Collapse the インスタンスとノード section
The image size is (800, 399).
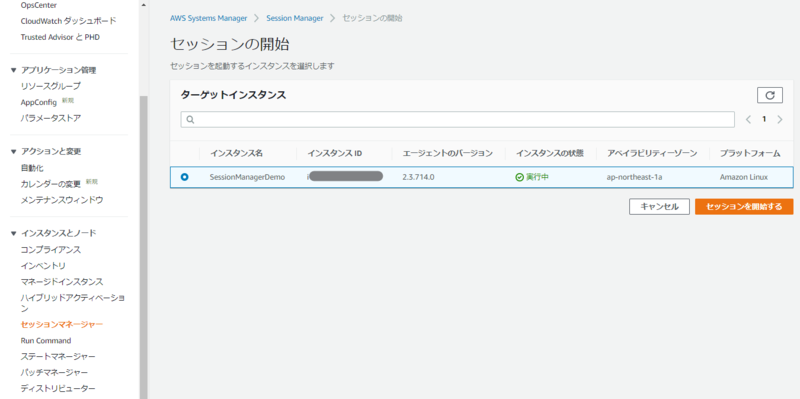(x=13, y=233)
